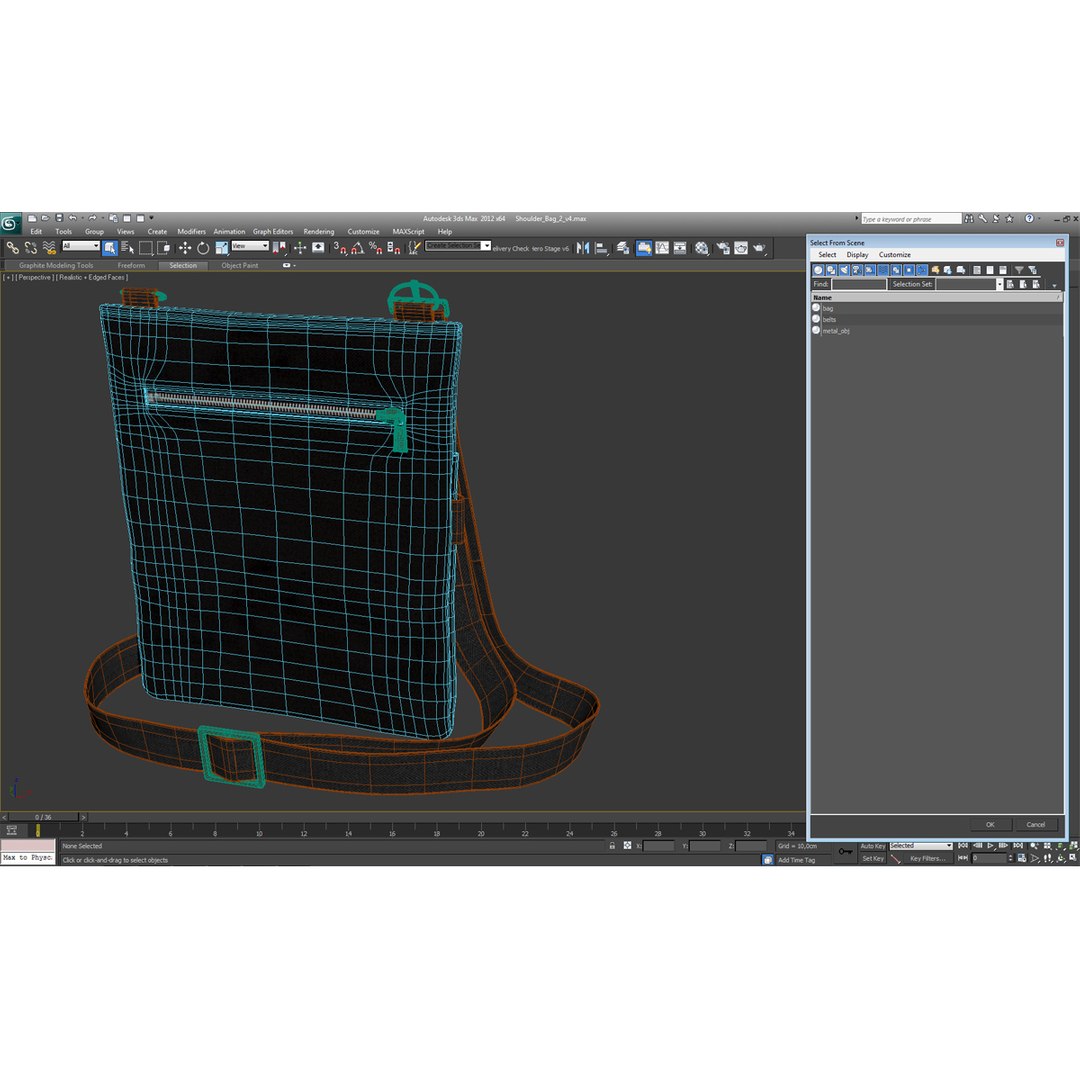Image resolution: width=1080 pixels, height=1080 pixels.
Task: Toggle Display Geometry filter in Select From Scene
Action: click(818, 270)
